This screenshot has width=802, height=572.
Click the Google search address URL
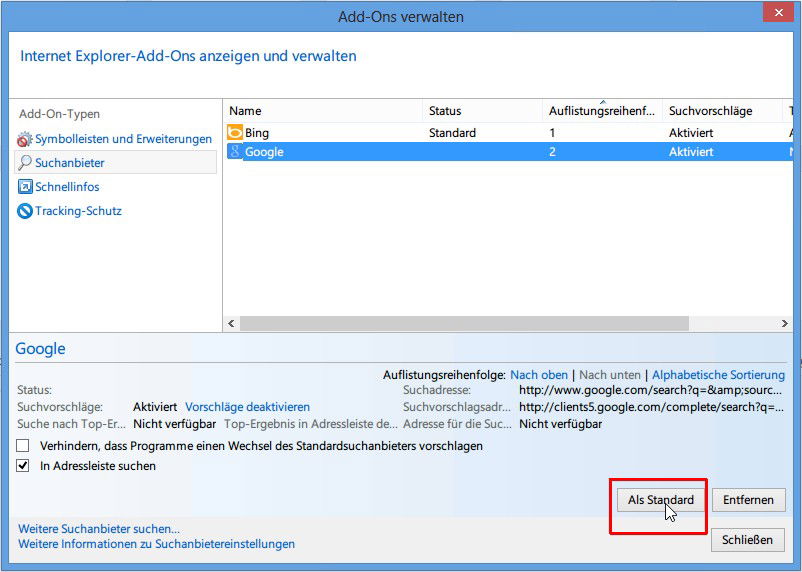click(x=650, y=390)
